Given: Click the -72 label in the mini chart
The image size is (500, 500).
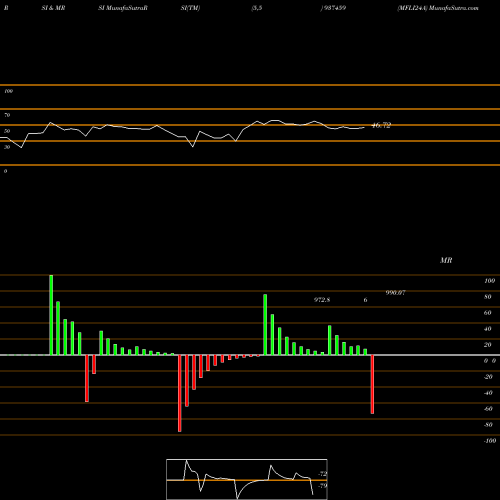Looking at the screenshot, I should (322, 474).
